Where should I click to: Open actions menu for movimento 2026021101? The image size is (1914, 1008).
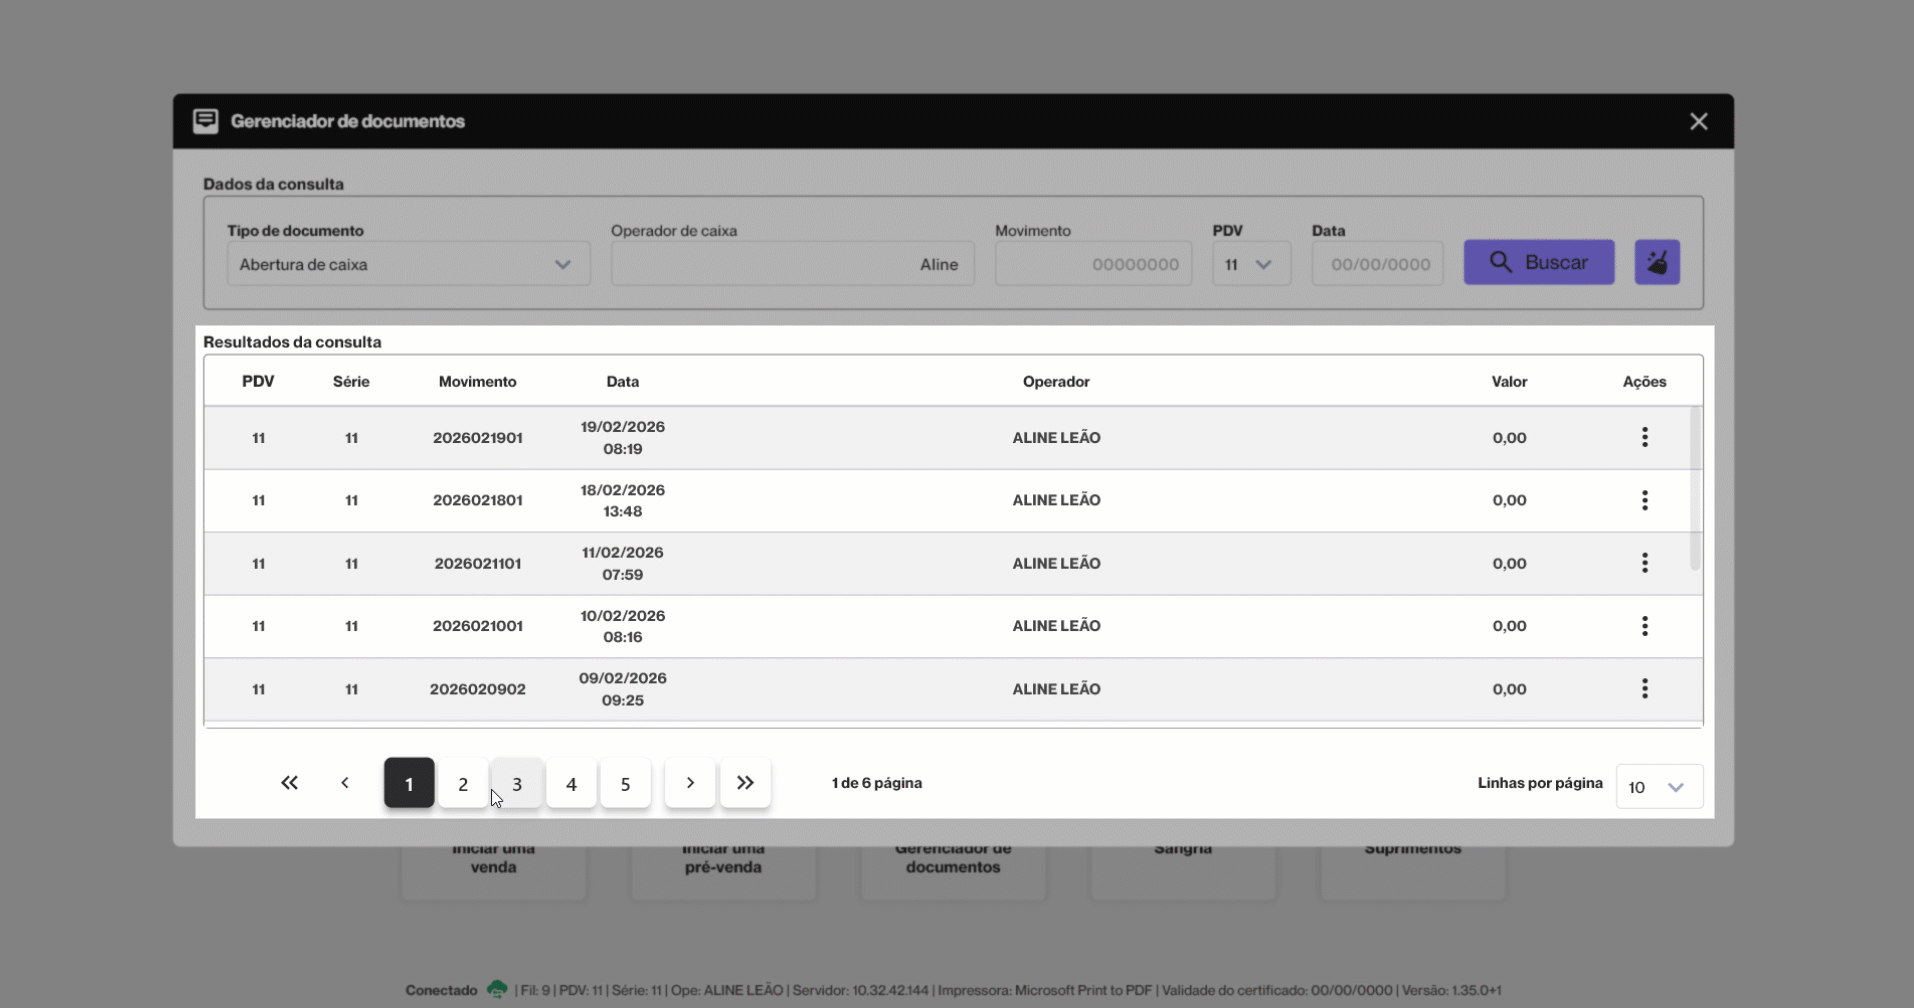coord(1644,563)
